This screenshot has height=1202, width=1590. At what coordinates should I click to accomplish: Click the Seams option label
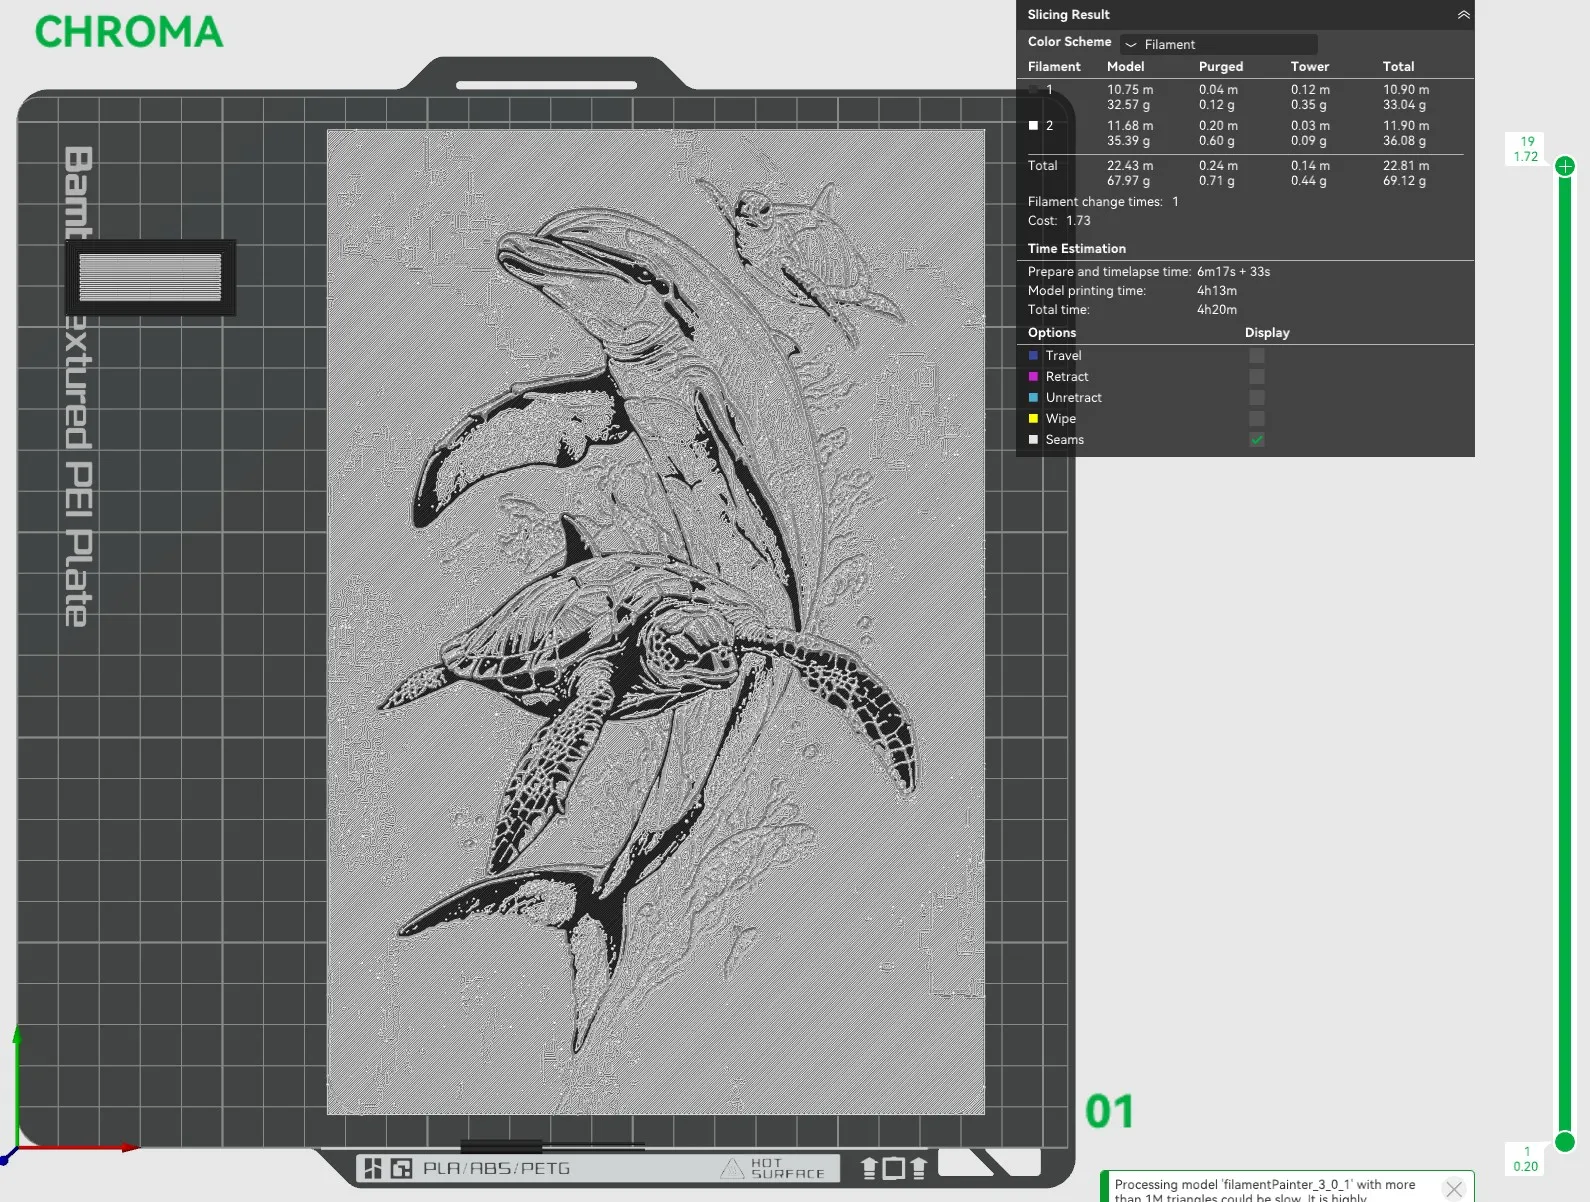[1064, 440]
